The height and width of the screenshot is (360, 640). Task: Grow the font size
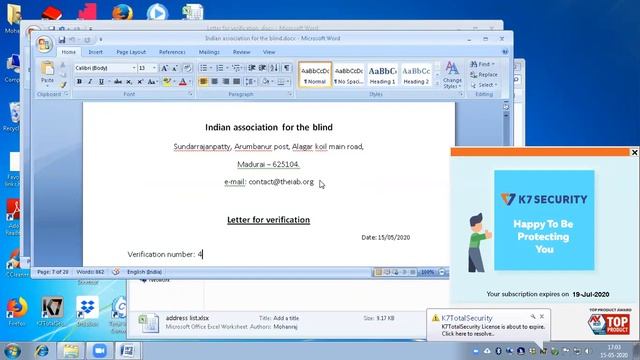tap(164, 68)
